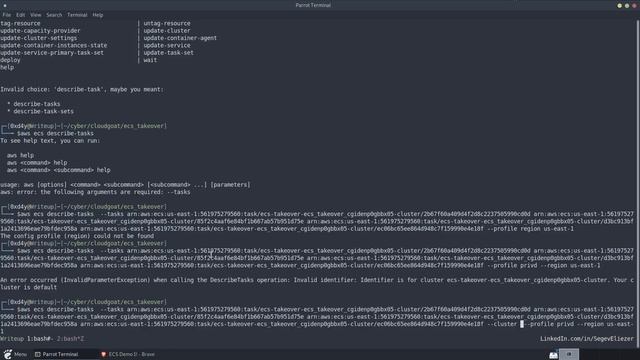
Task: Click the Parrot Terminal taskbar icon
Action: pyautogui.click(x=38, y=354)
